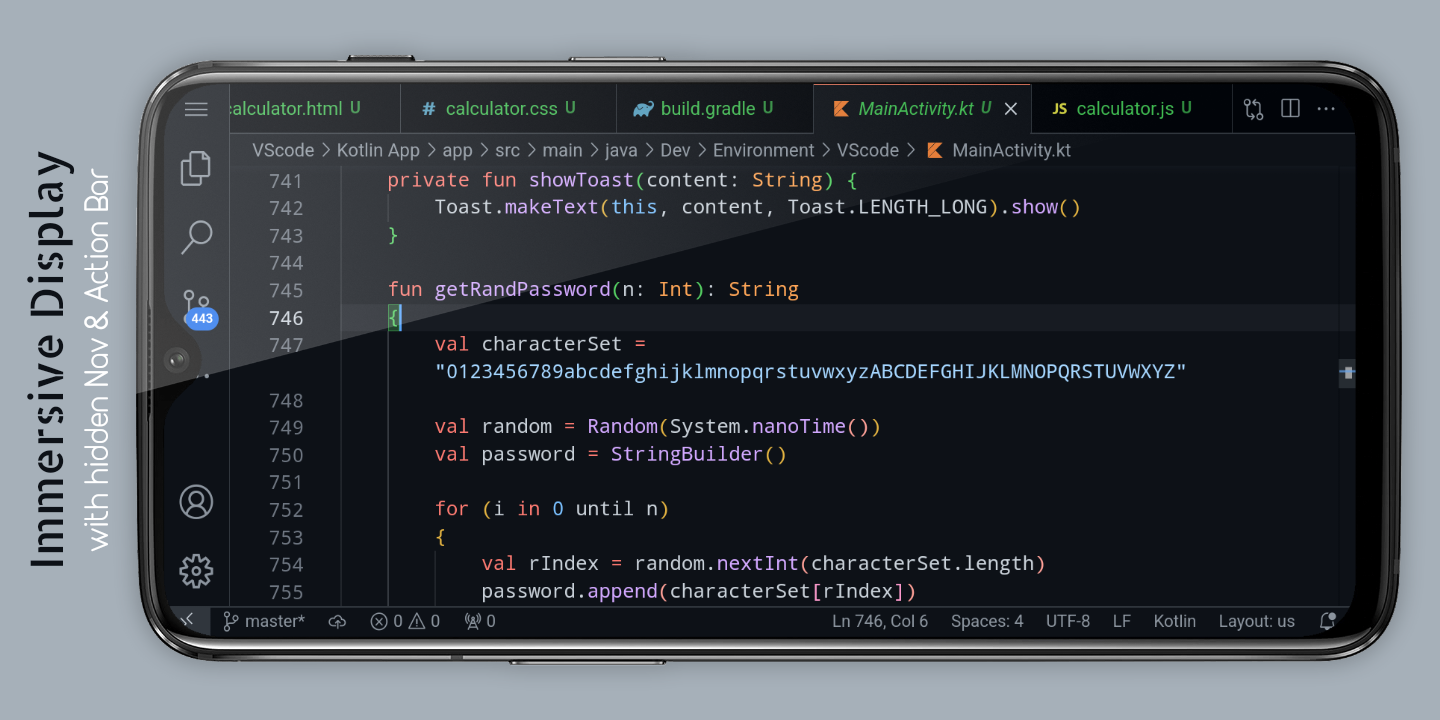Image resolution: width=1440 pixels, height=720 pixels.
Task: Click the Layout: us status entry
Action: pos(1257,622)
